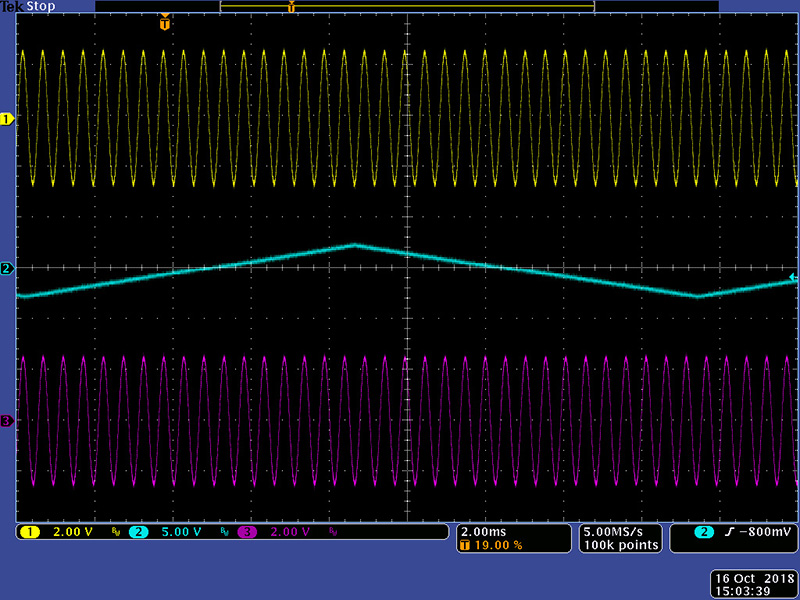Screen dimensions: 800x600
Task: Click the 19.00 % trigger position readout
Action: click(x=496, y=545)
